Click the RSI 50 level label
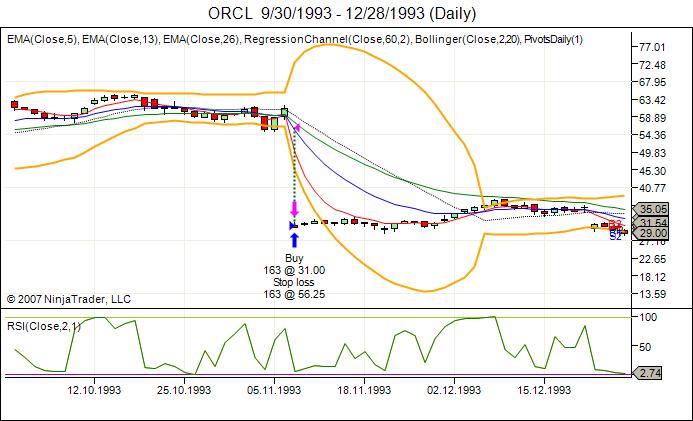 pos(645,347)
